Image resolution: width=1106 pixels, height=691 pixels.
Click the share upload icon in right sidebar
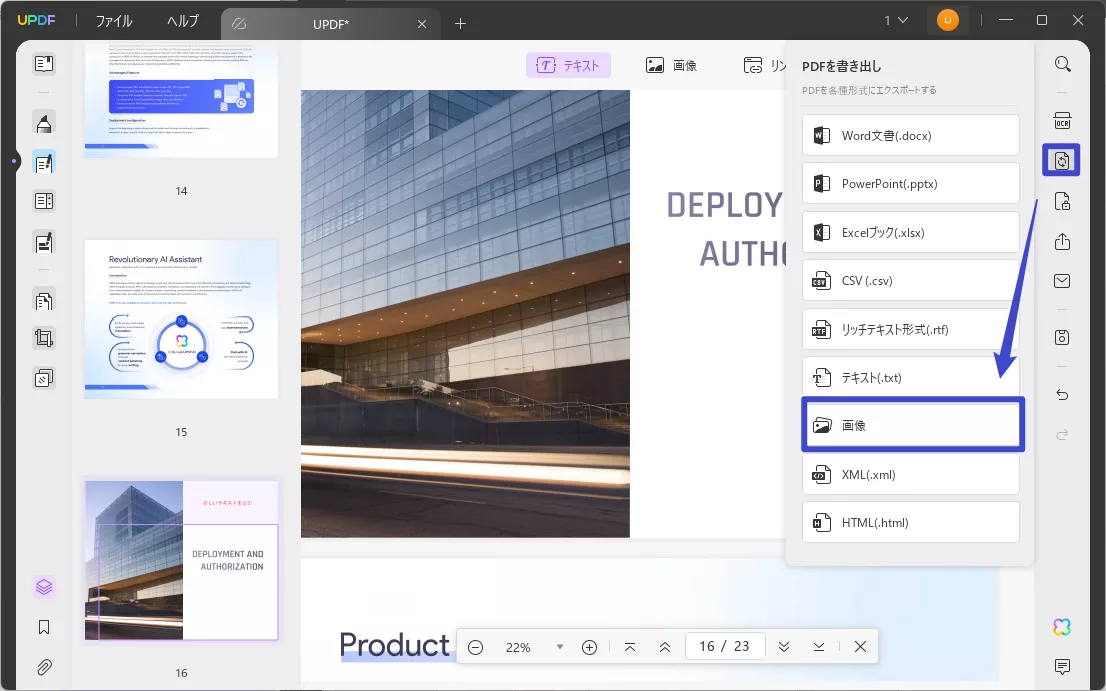1062,242
